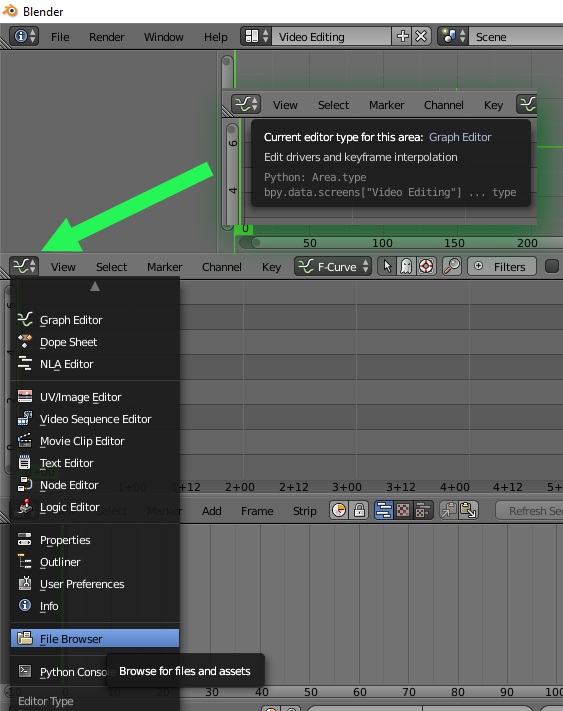Open the sequencer Add menu
563x711 pixels.
pyautogui.click(x=212, y=511)
